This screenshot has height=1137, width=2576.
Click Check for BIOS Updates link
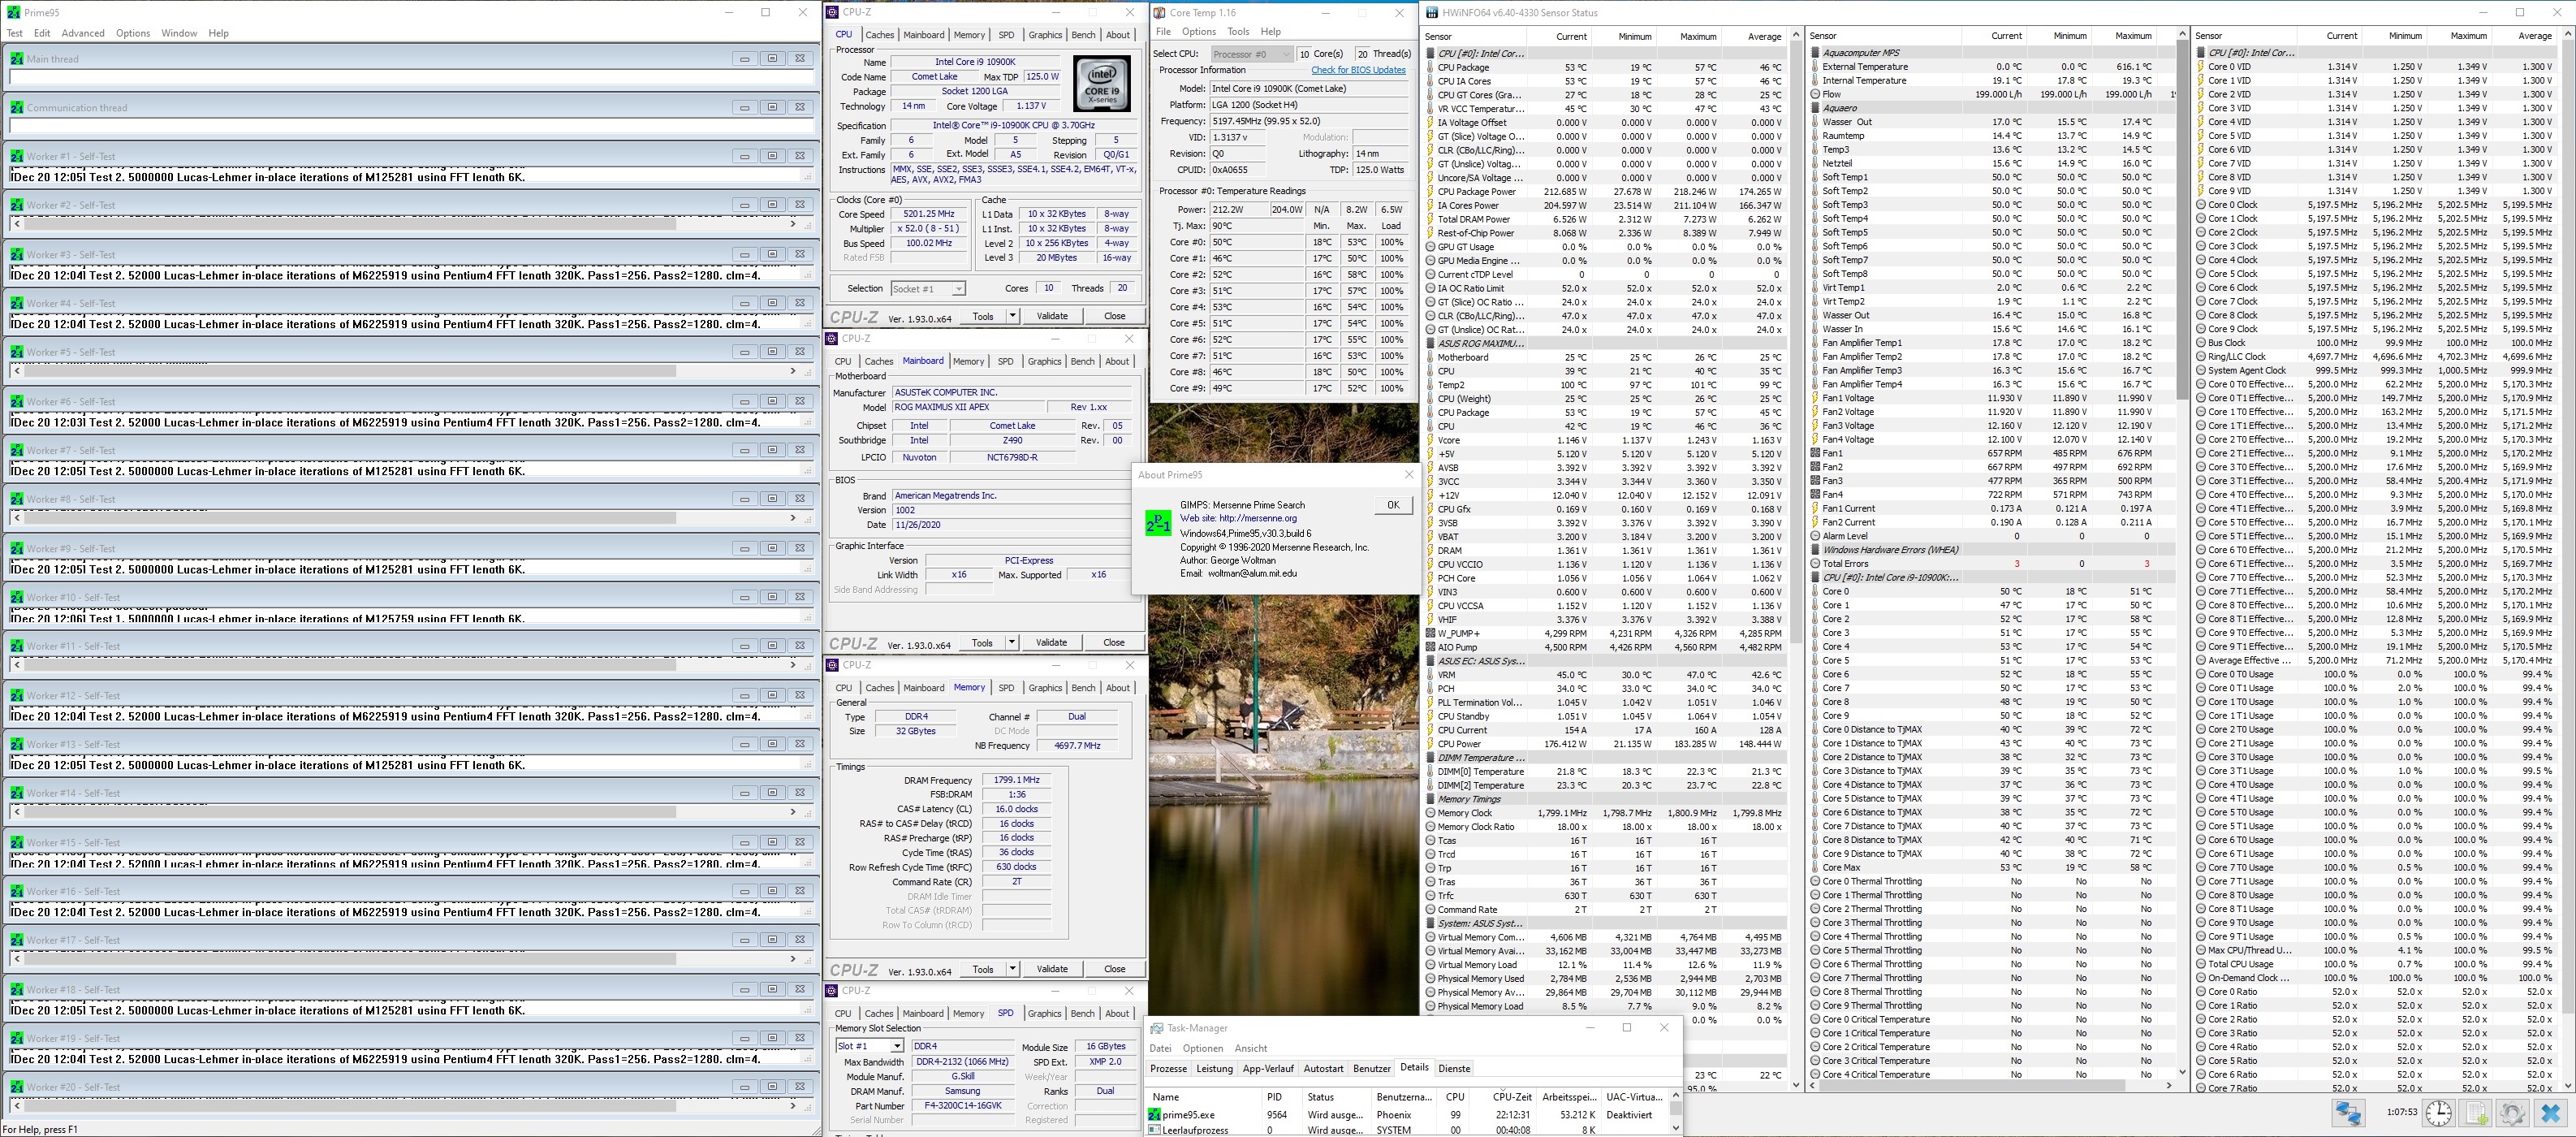coord(1358,70)
